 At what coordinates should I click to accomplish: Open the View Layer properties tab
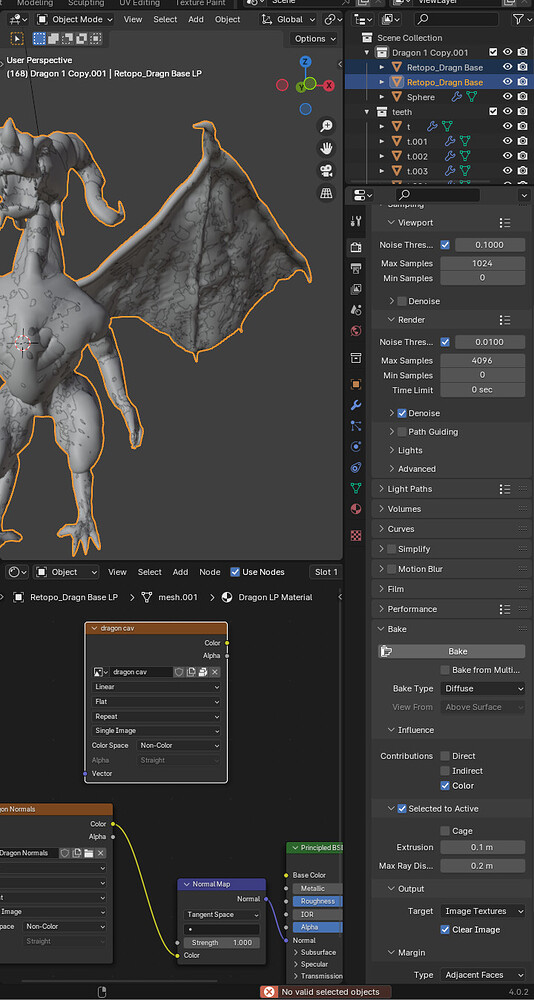click(x=356, y=289)
